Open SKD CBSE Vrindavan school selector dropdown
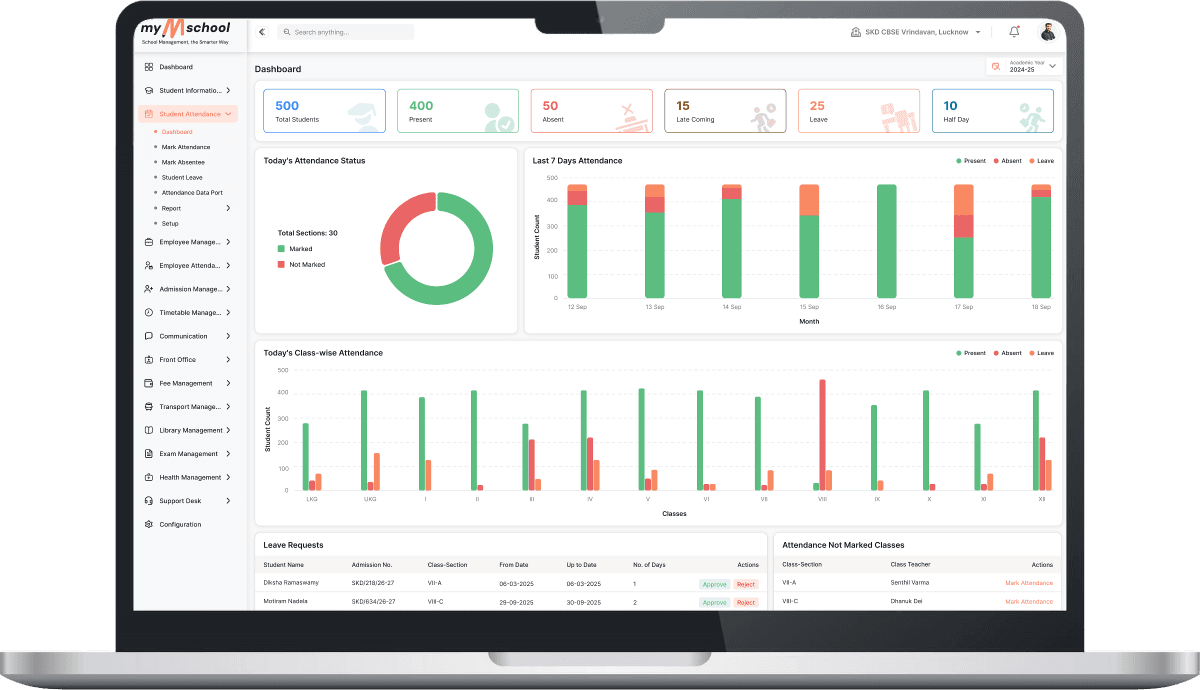 916,32
